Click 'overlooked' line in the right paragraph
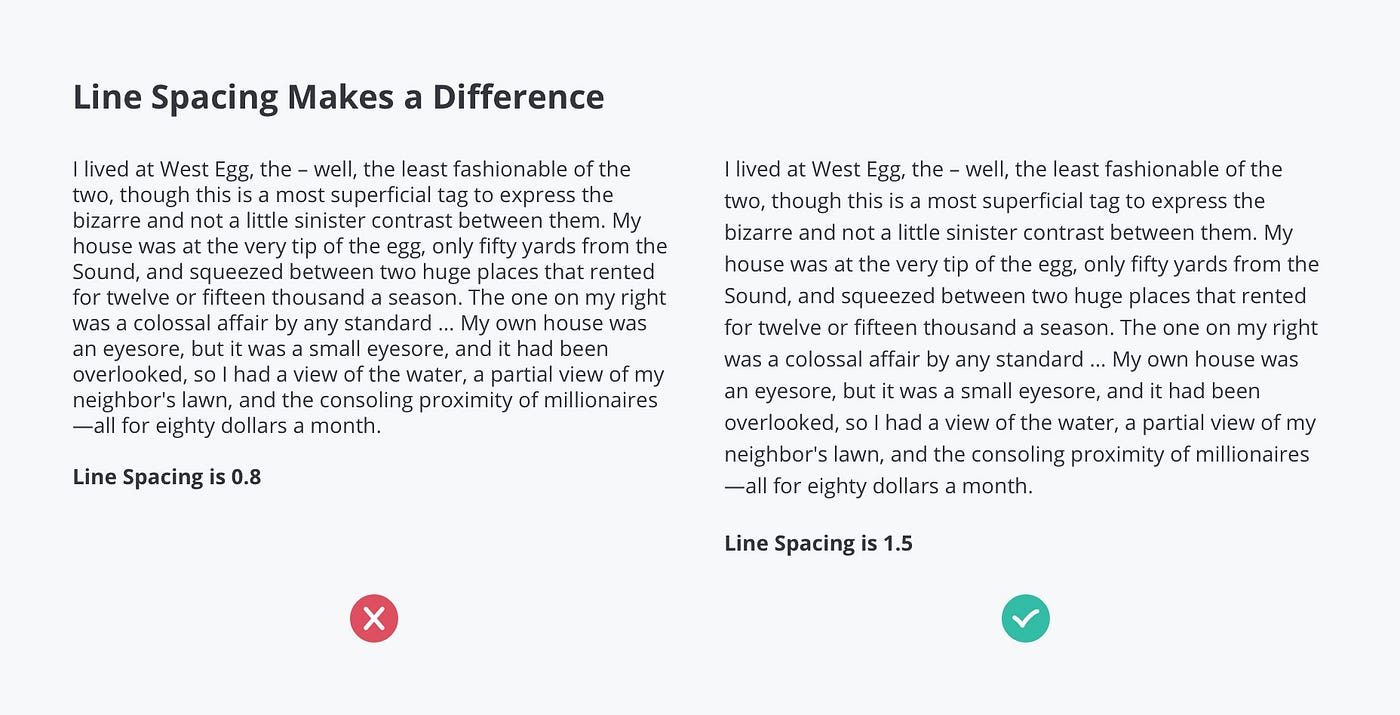Viewport: 1400px width, 715px height. (x=1021, y=423)
